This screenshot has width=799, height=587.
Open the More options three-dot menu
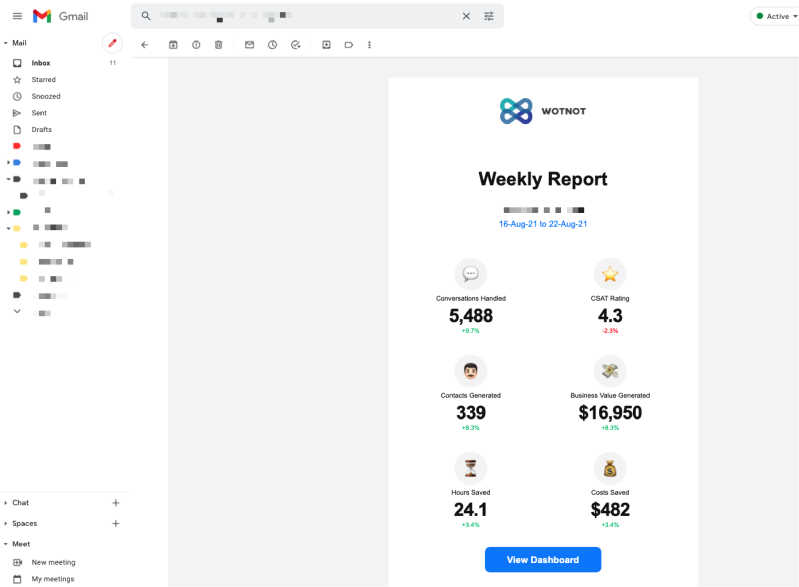[x=369, y=45]
